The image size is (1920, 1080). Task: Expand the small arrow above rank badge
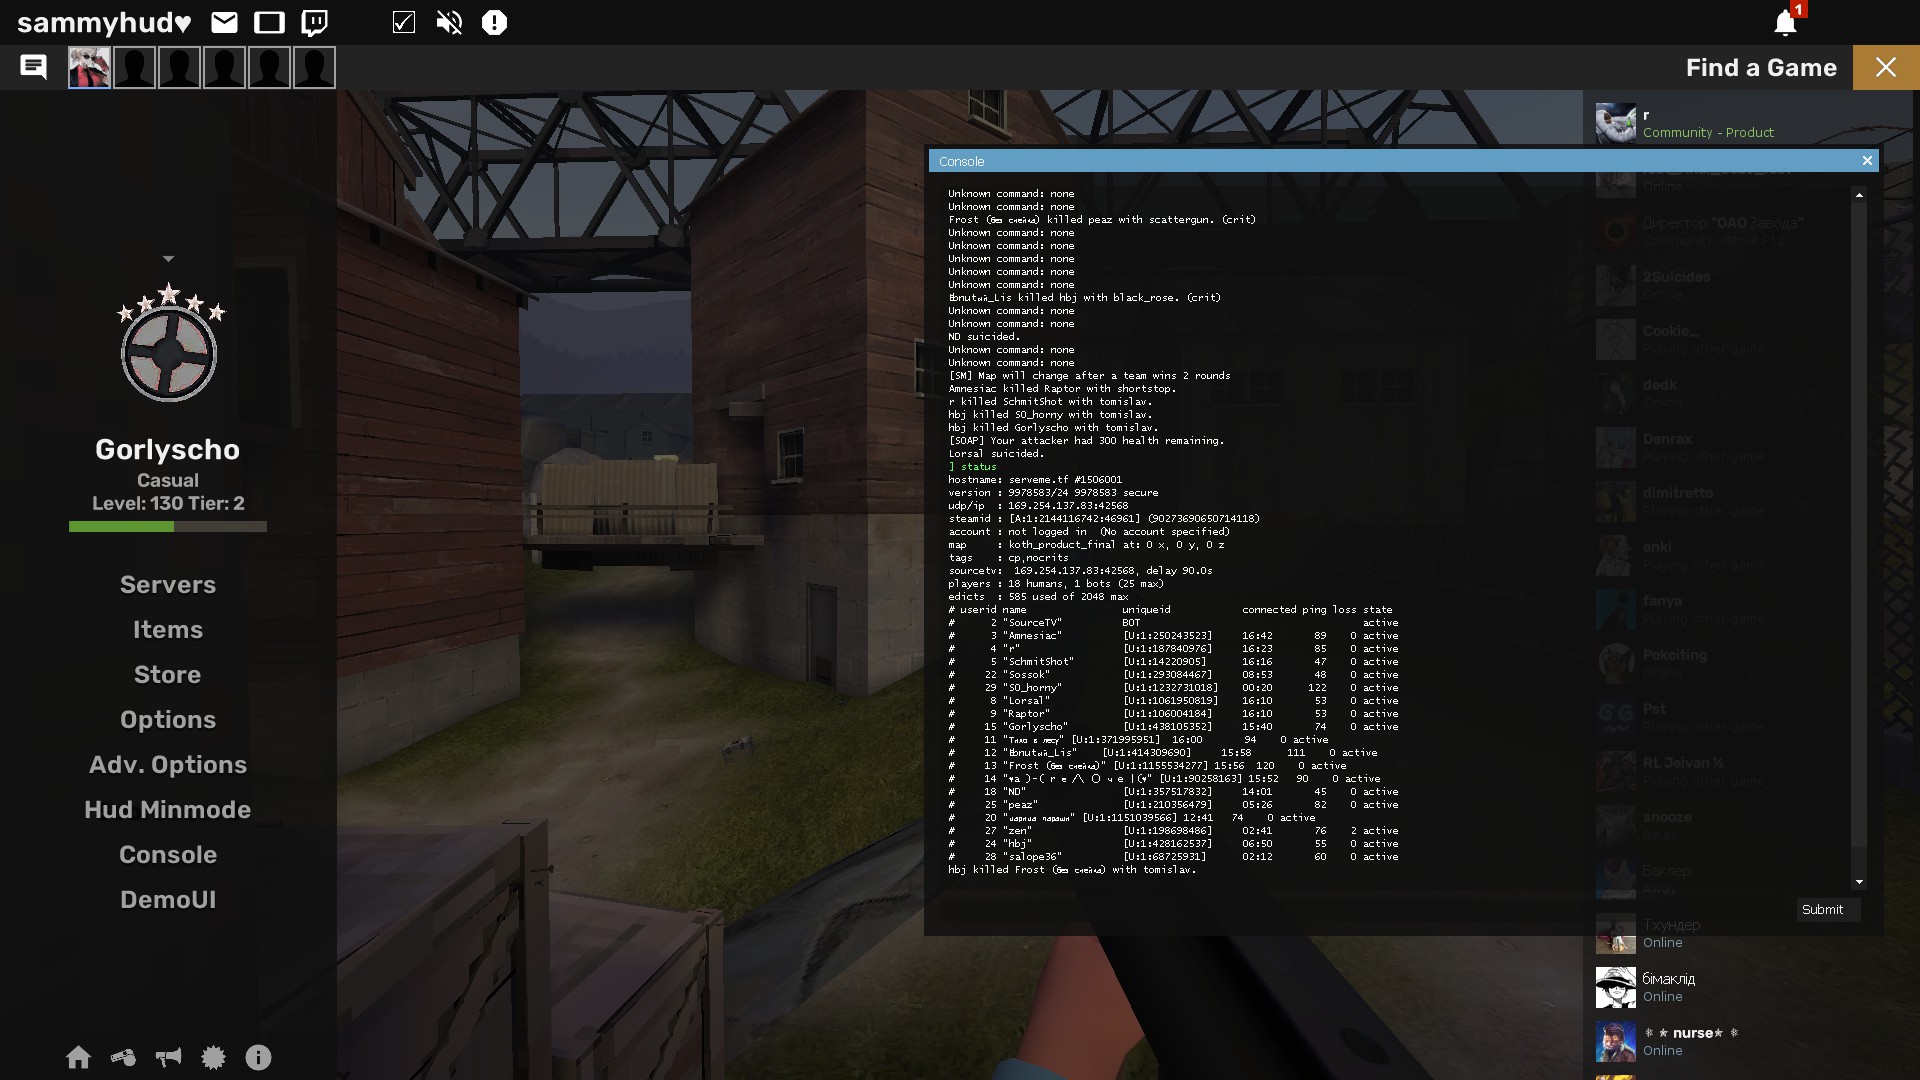(x=168, y=259)
